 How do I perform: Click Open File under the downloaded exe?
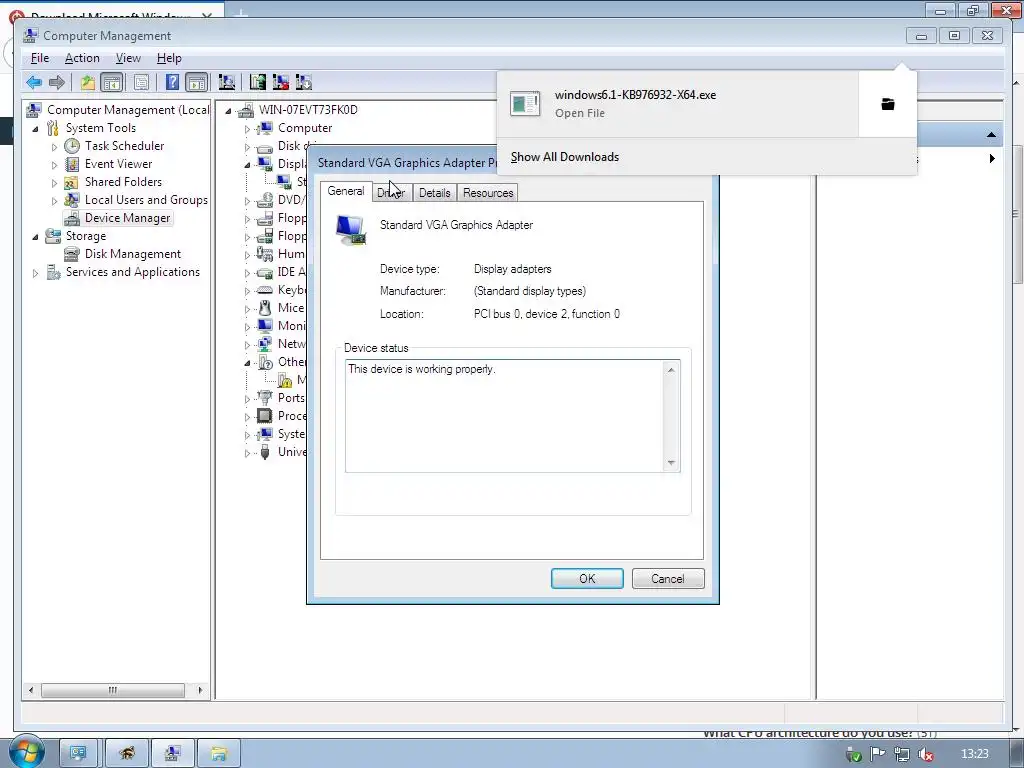click(x=580, y=113)
